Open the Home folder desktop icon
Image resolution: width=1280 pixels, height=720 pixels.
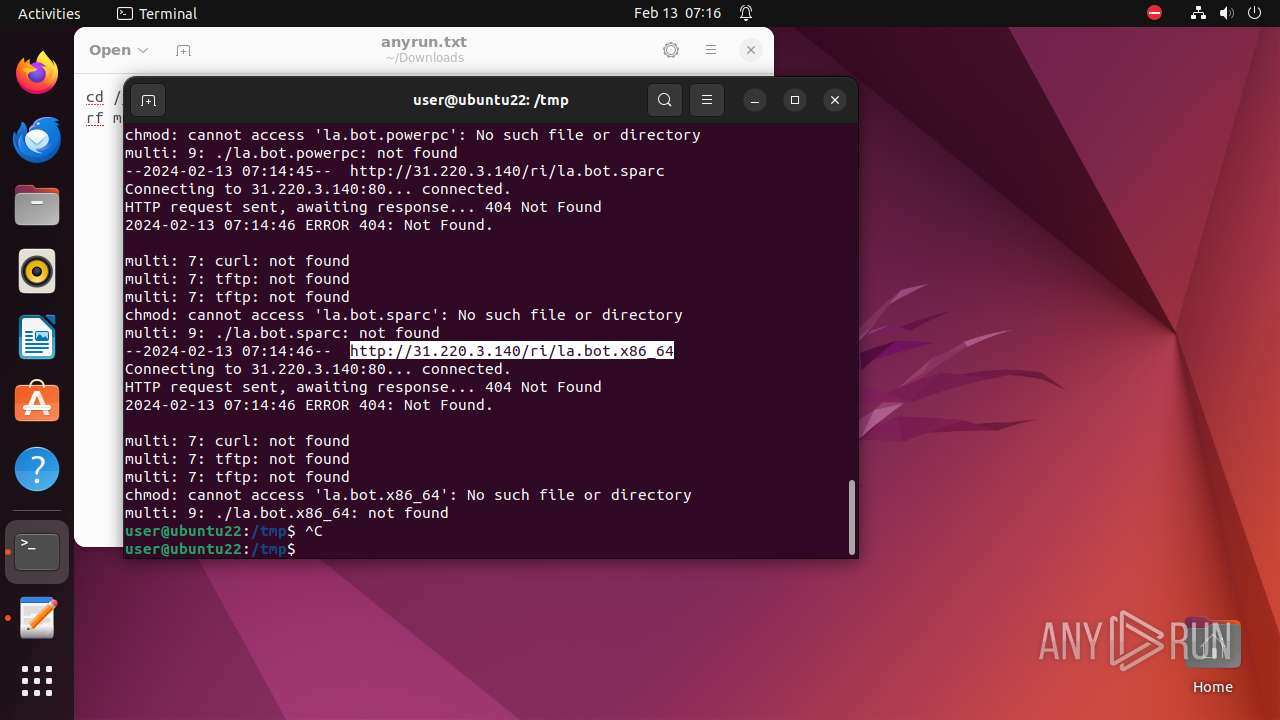(x=1212, y=655)
